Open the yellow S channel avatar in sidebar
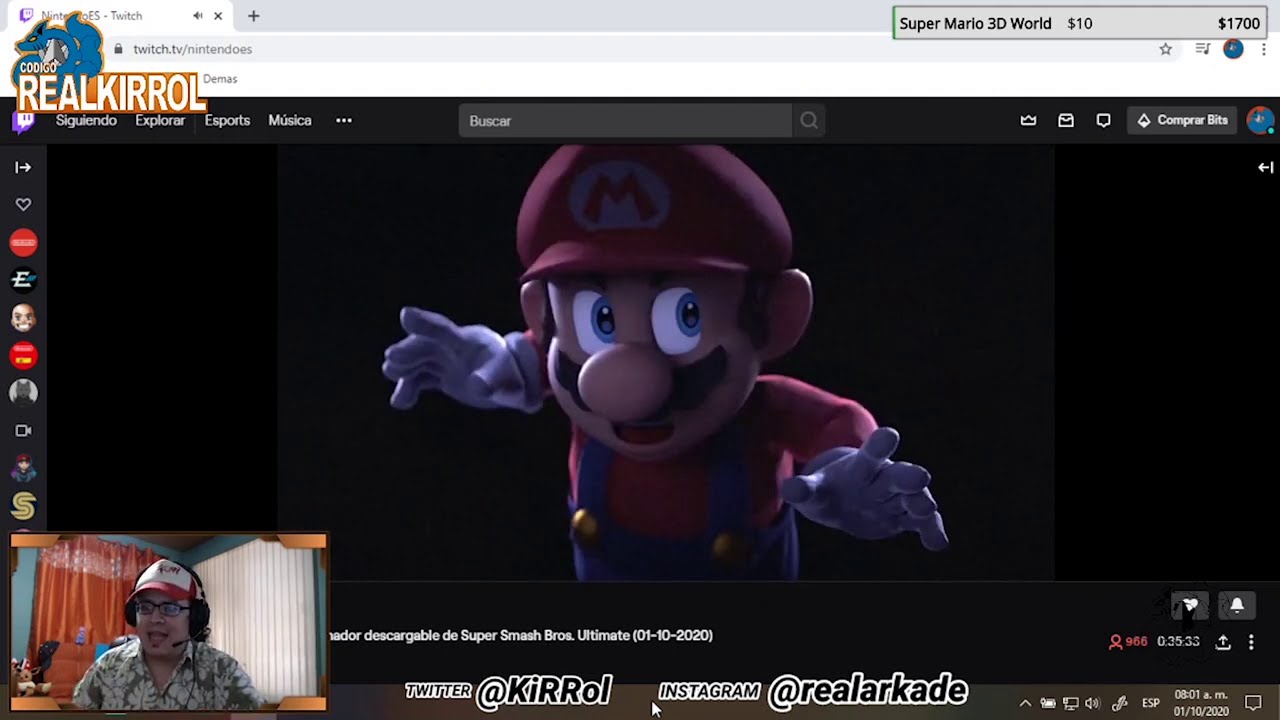 pyautogui.click(x=23, y=506)
